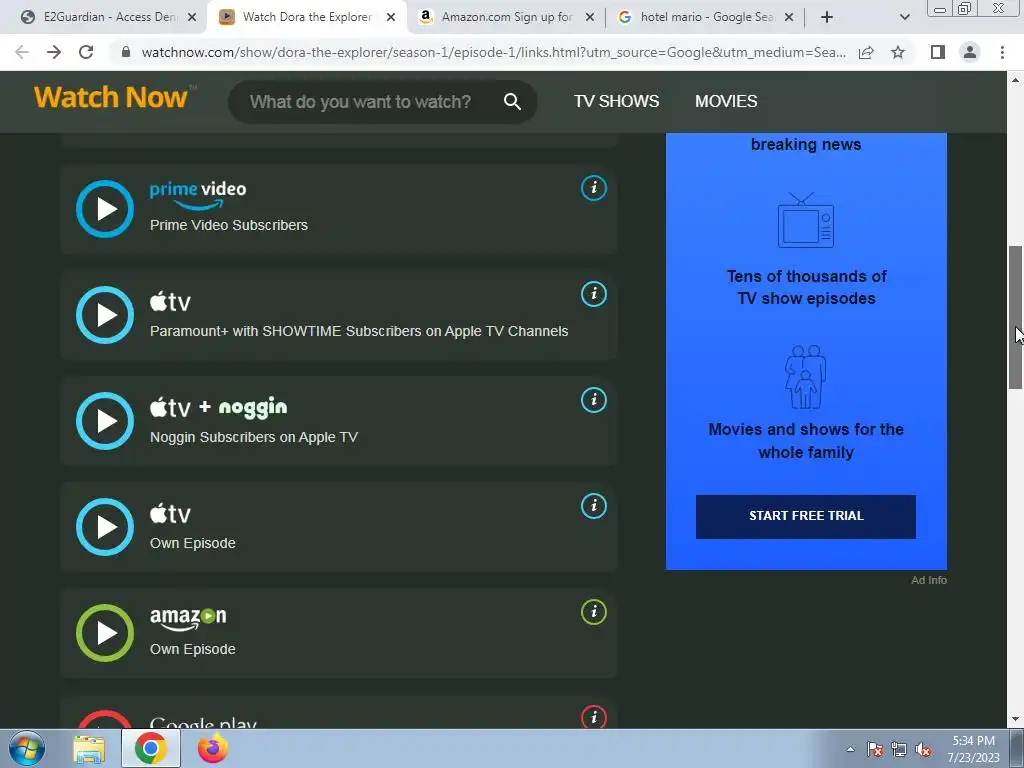Go forward in browser history
This screenshot has height=768, width=1024.
(x=54, y=52)
